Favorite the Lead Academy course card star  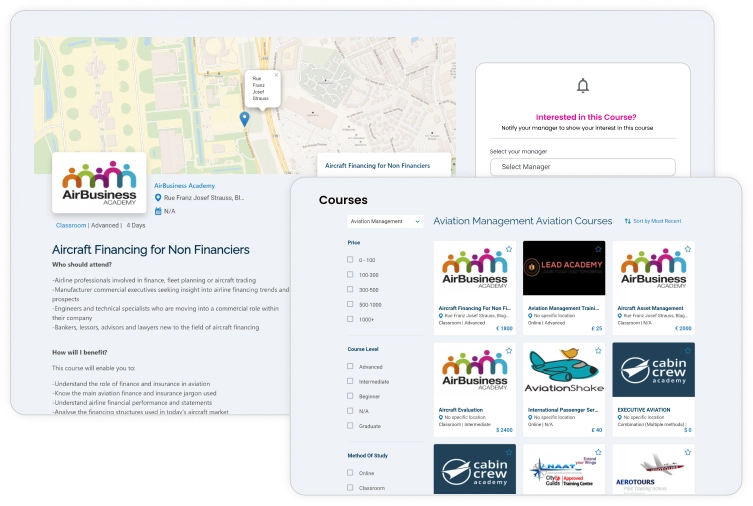598,249
